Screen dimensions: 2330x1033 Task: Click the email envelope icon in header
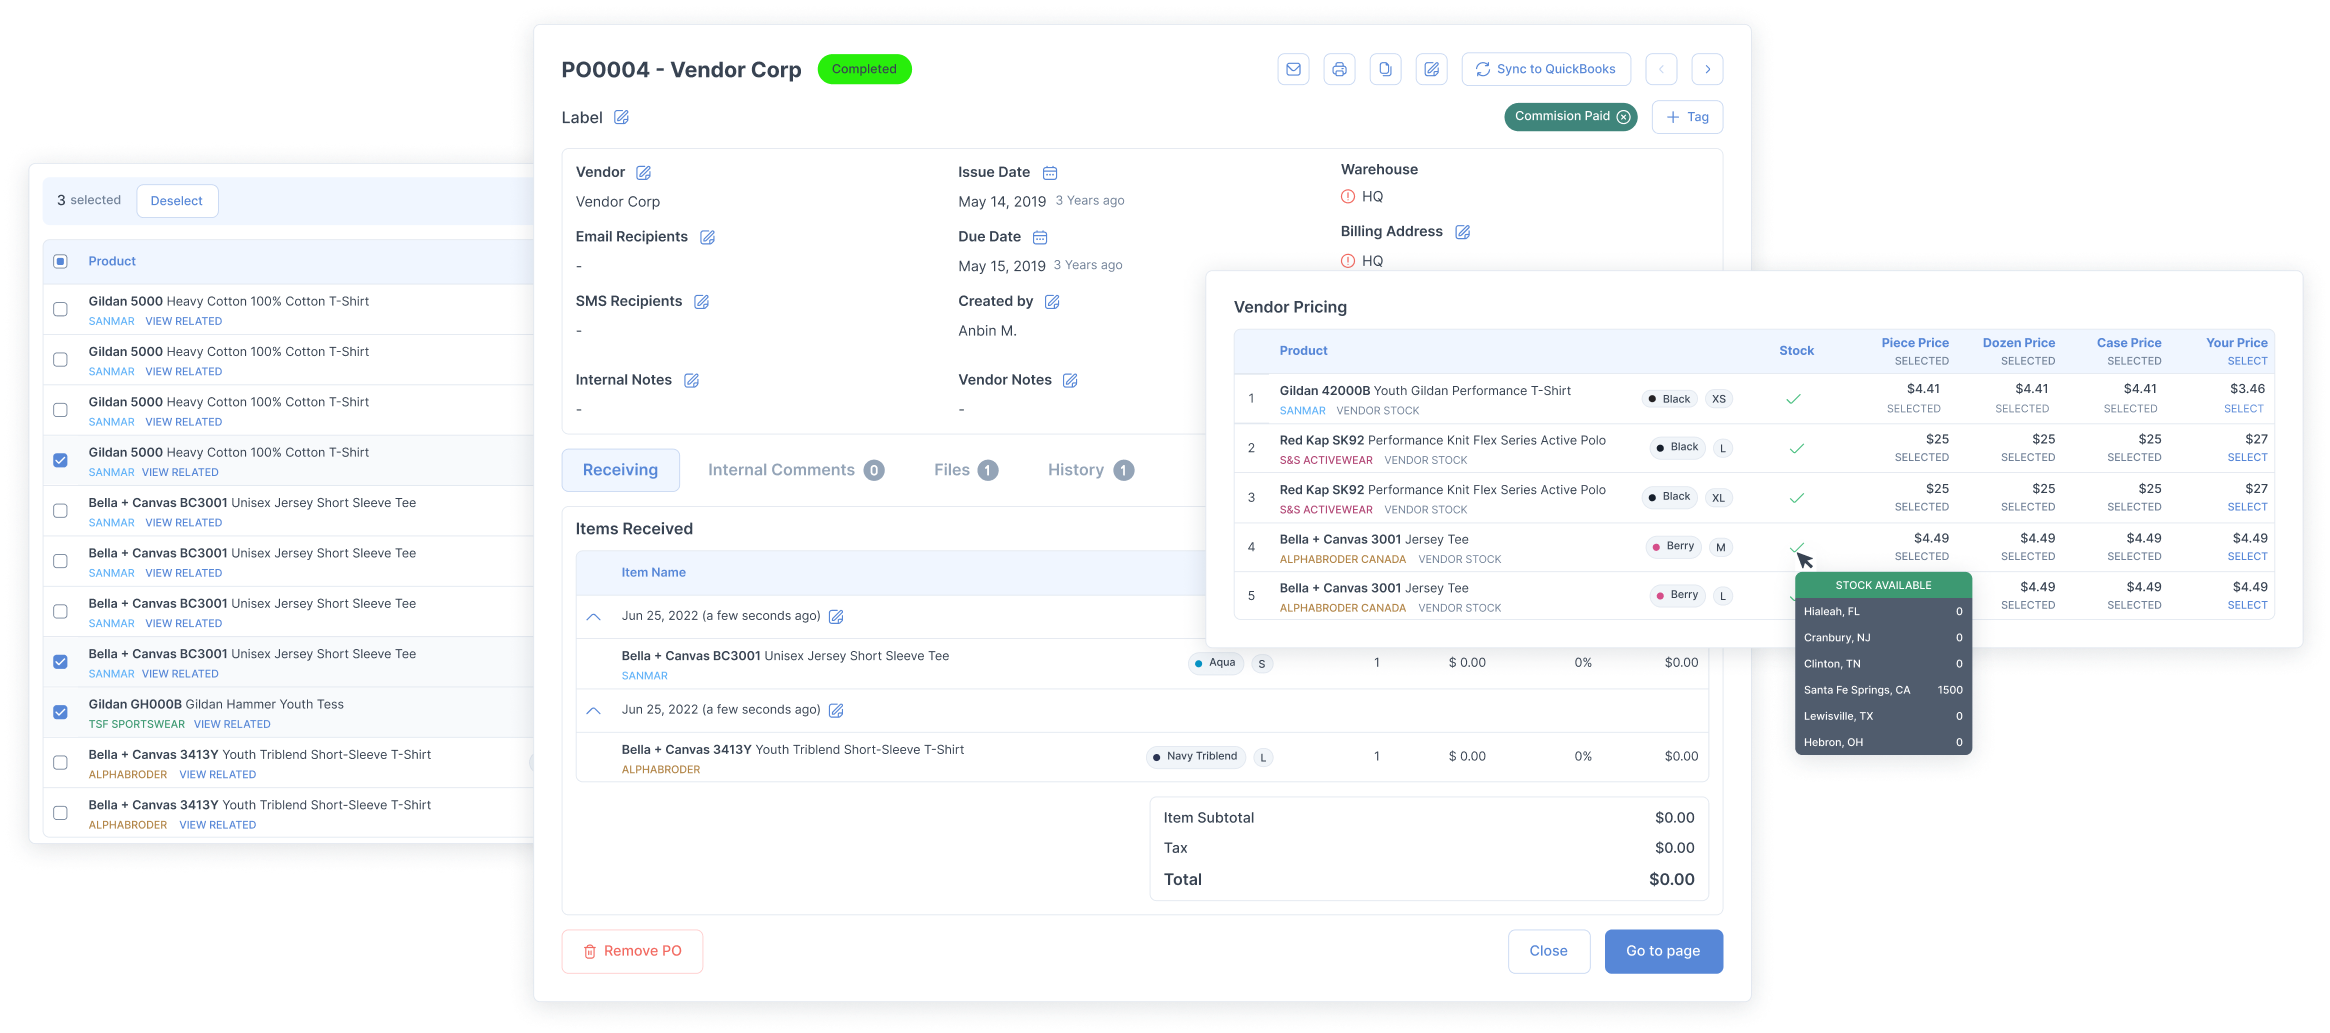click(x=1293, y=69)
